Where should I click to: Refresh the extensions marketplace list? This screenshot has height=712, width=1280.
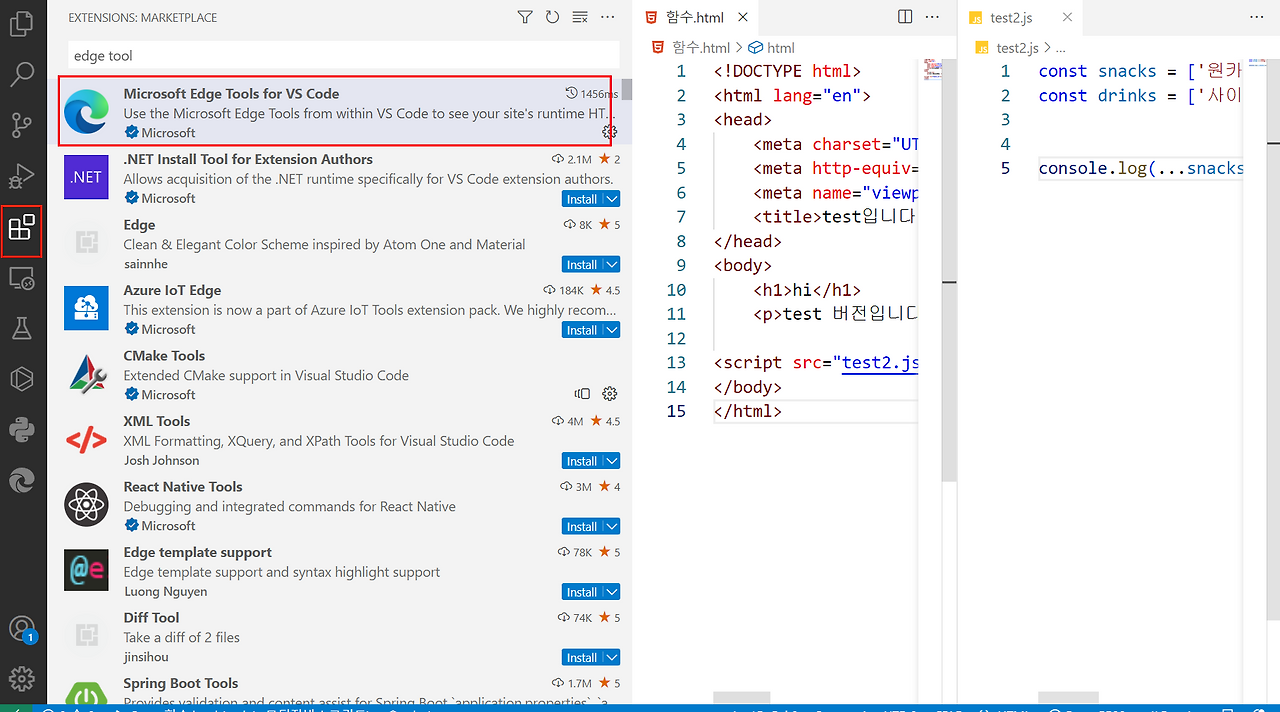pyautogui.click(x=552, y=17)
